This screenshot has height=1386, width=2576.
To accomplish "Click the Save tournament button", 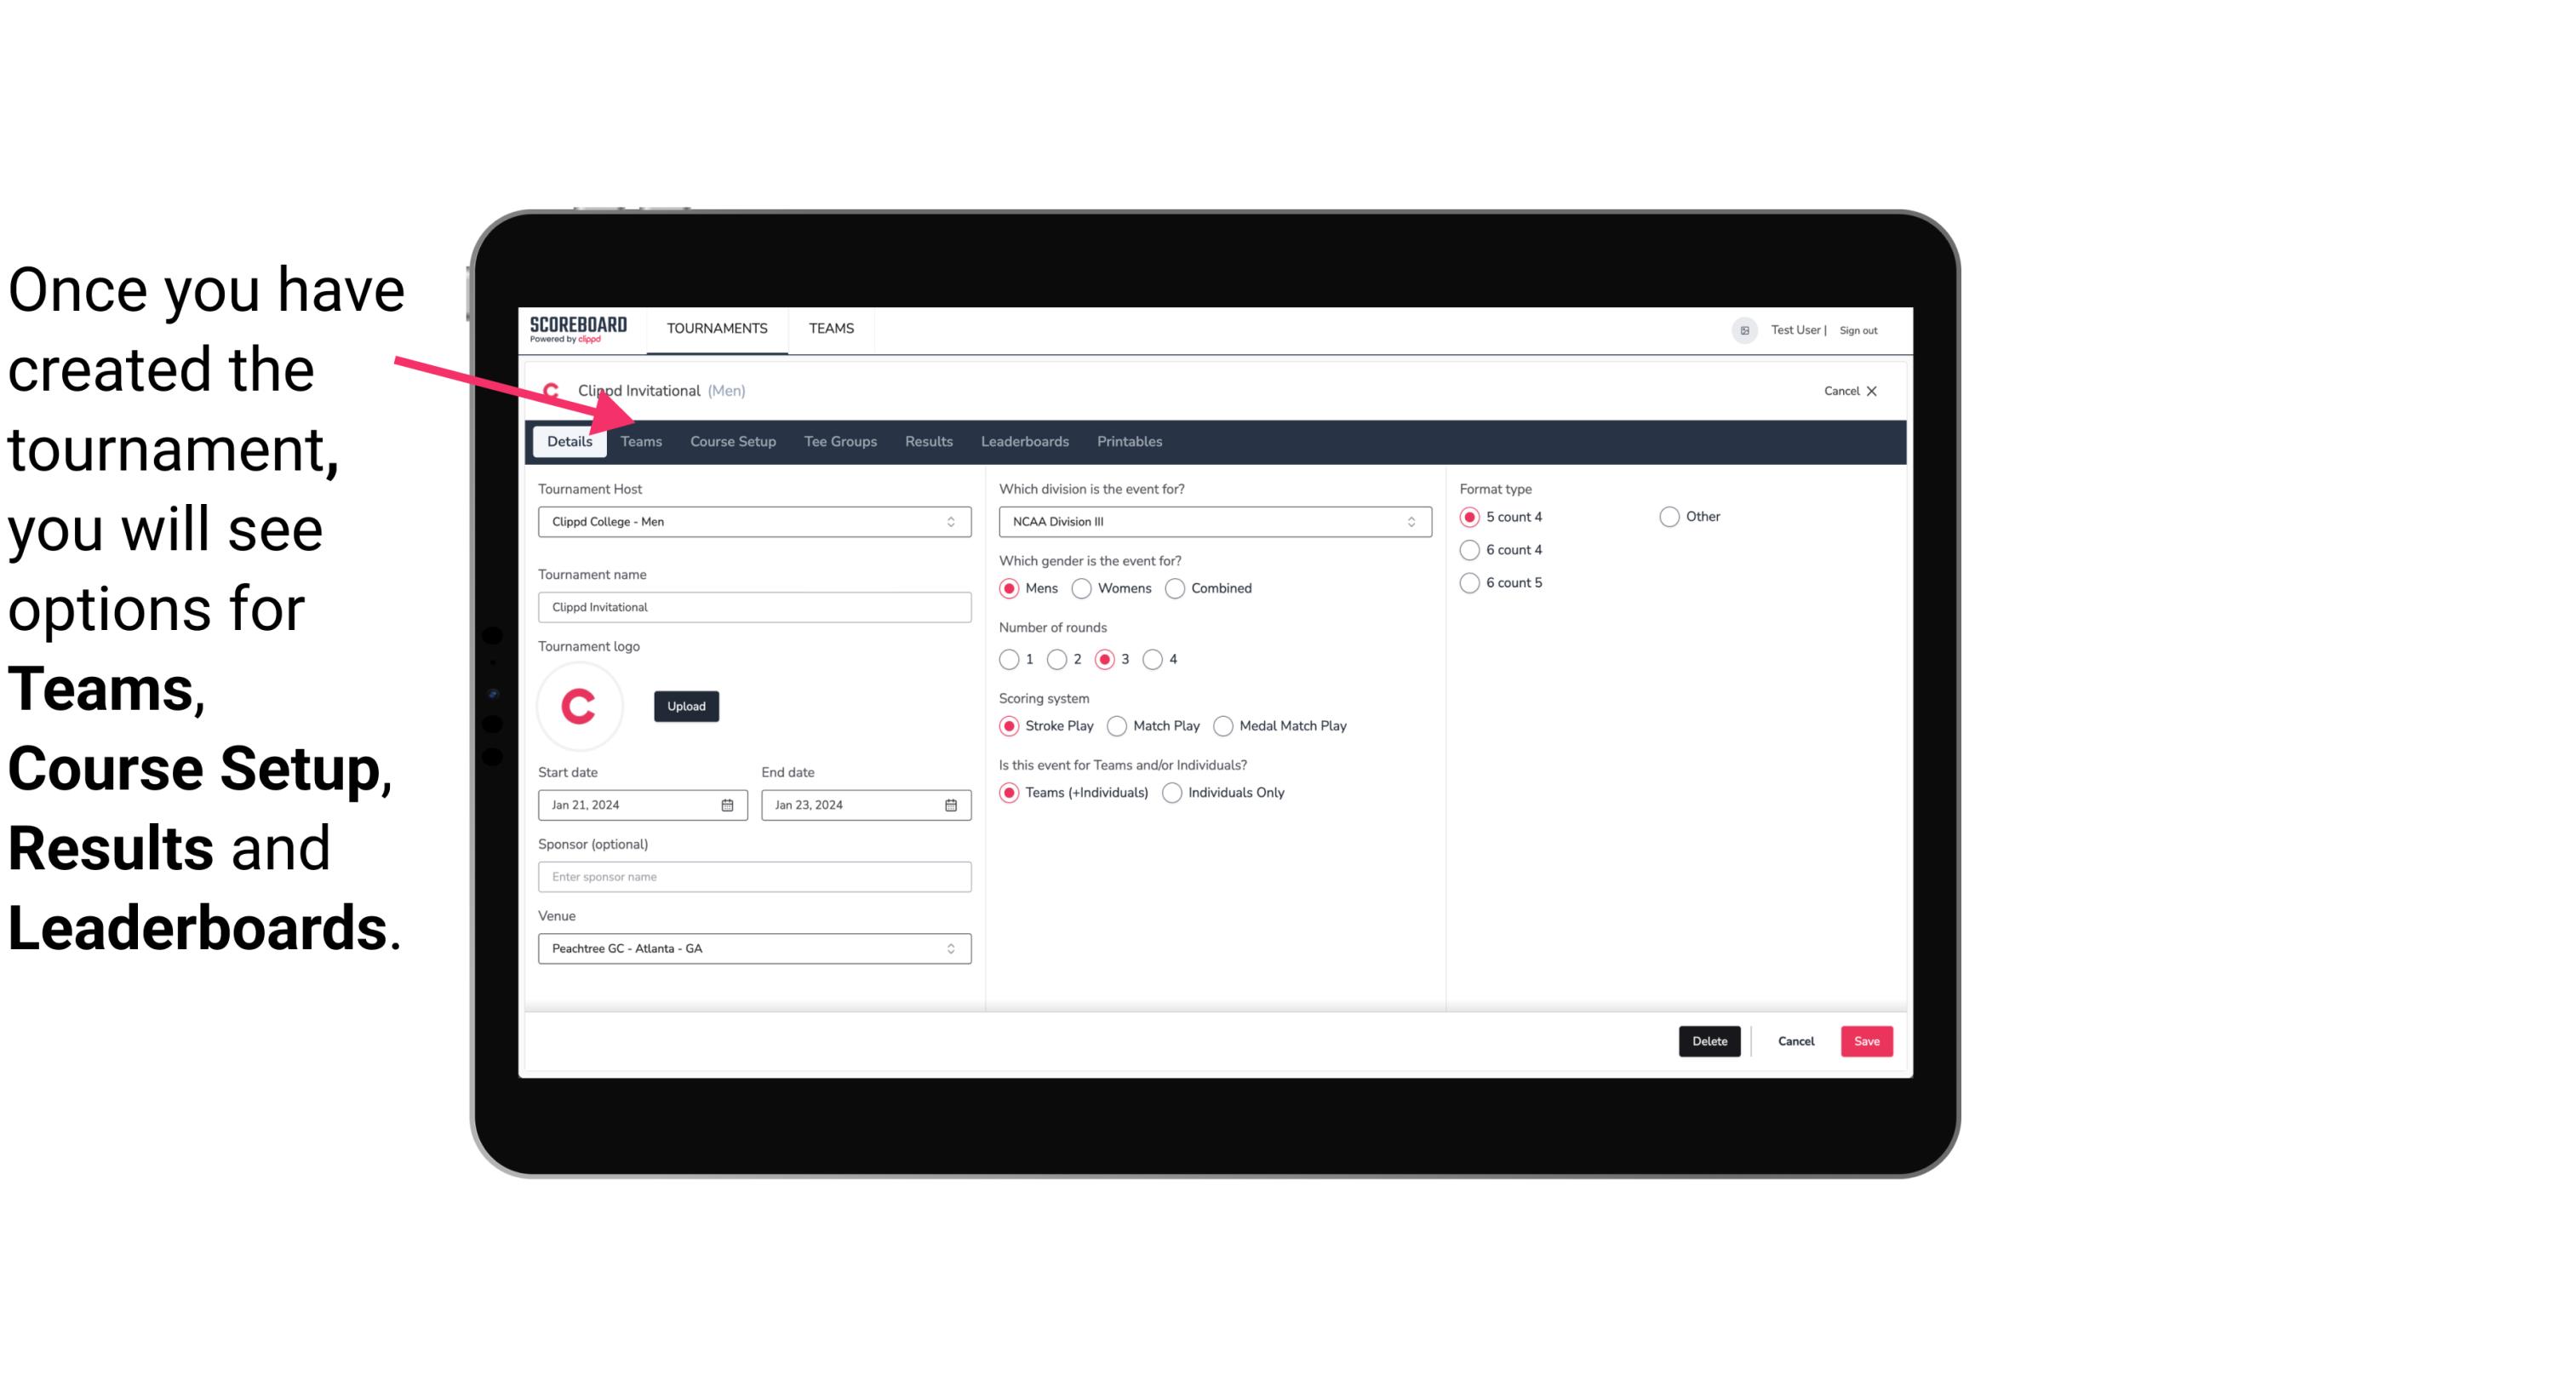I will 1866,1041.
